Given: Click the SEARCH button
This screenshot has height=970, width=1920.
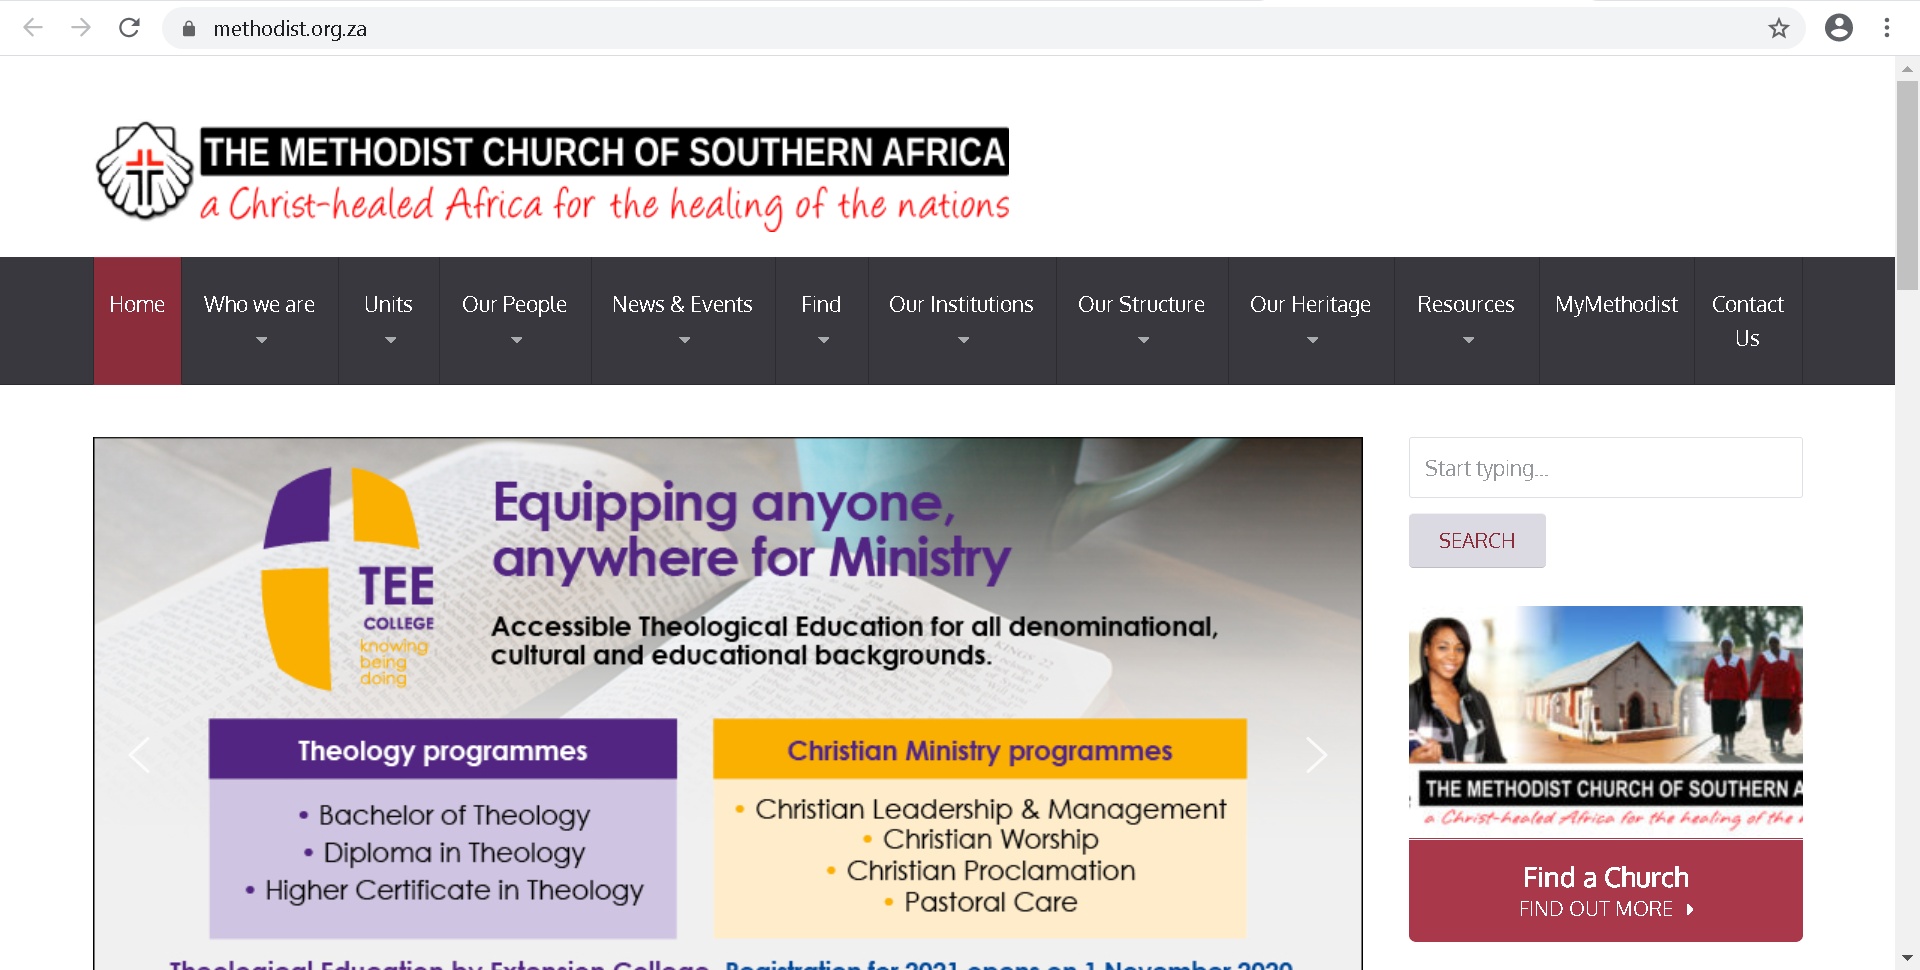Looking at the screenshot, I should 1477,540.
